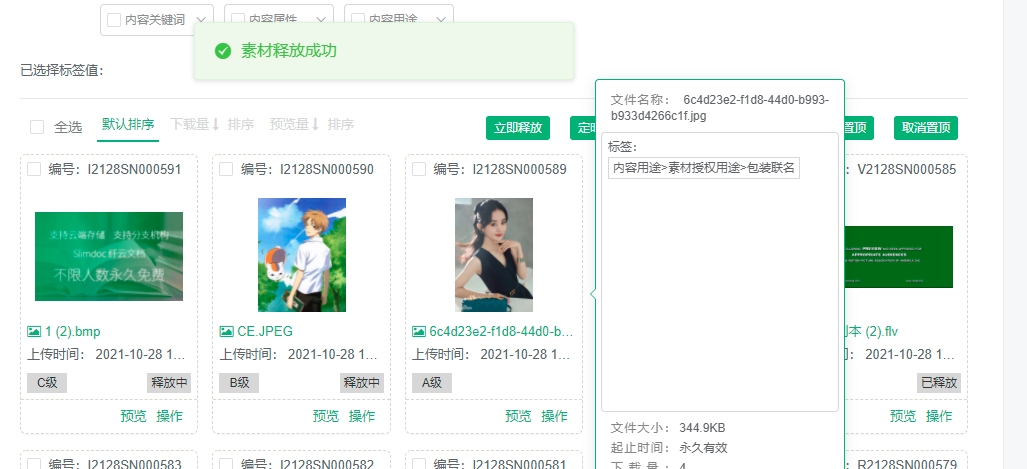Open the 内容用途 dropdown arrow
Screen dimensions: 1027x469
click(x=441, y=20)
